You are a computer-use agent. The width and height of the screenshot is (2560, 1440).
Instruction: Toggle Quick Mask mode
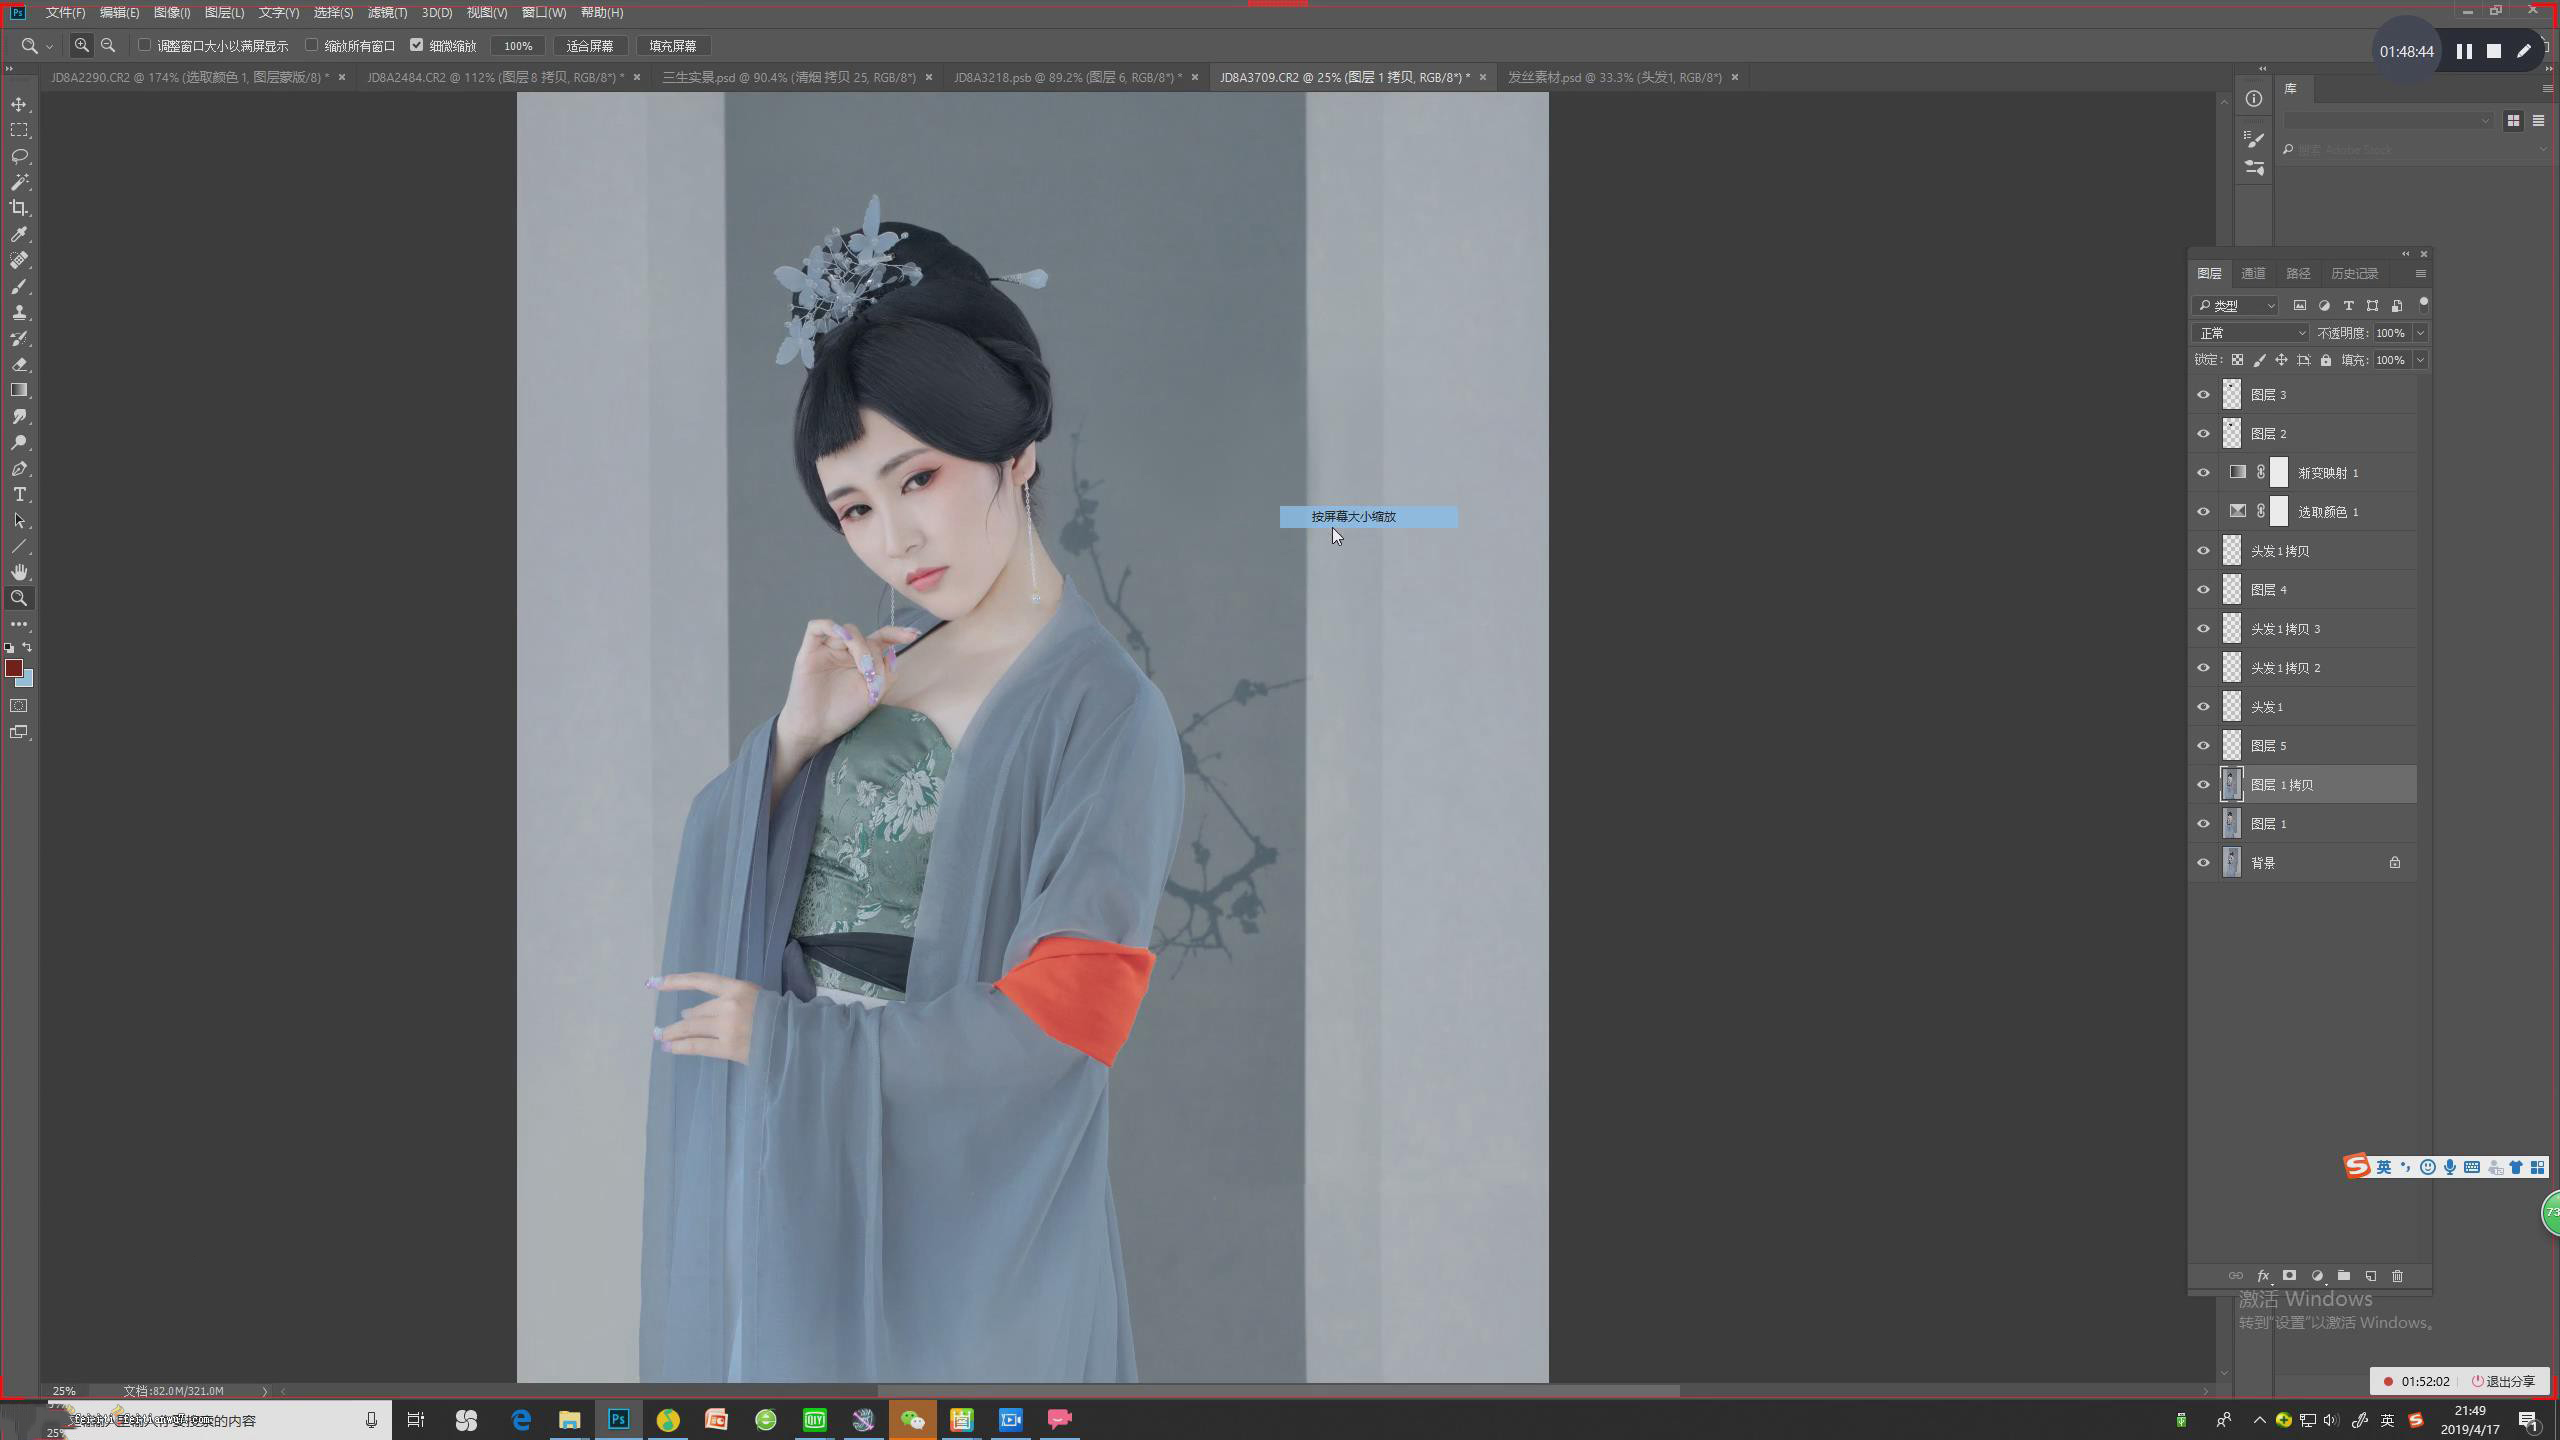click(19, 706)
